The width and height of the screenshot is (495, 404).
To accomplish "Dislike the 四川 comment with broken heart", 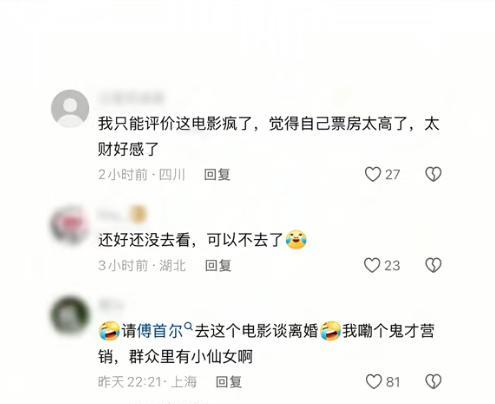I will click(433, 174).
